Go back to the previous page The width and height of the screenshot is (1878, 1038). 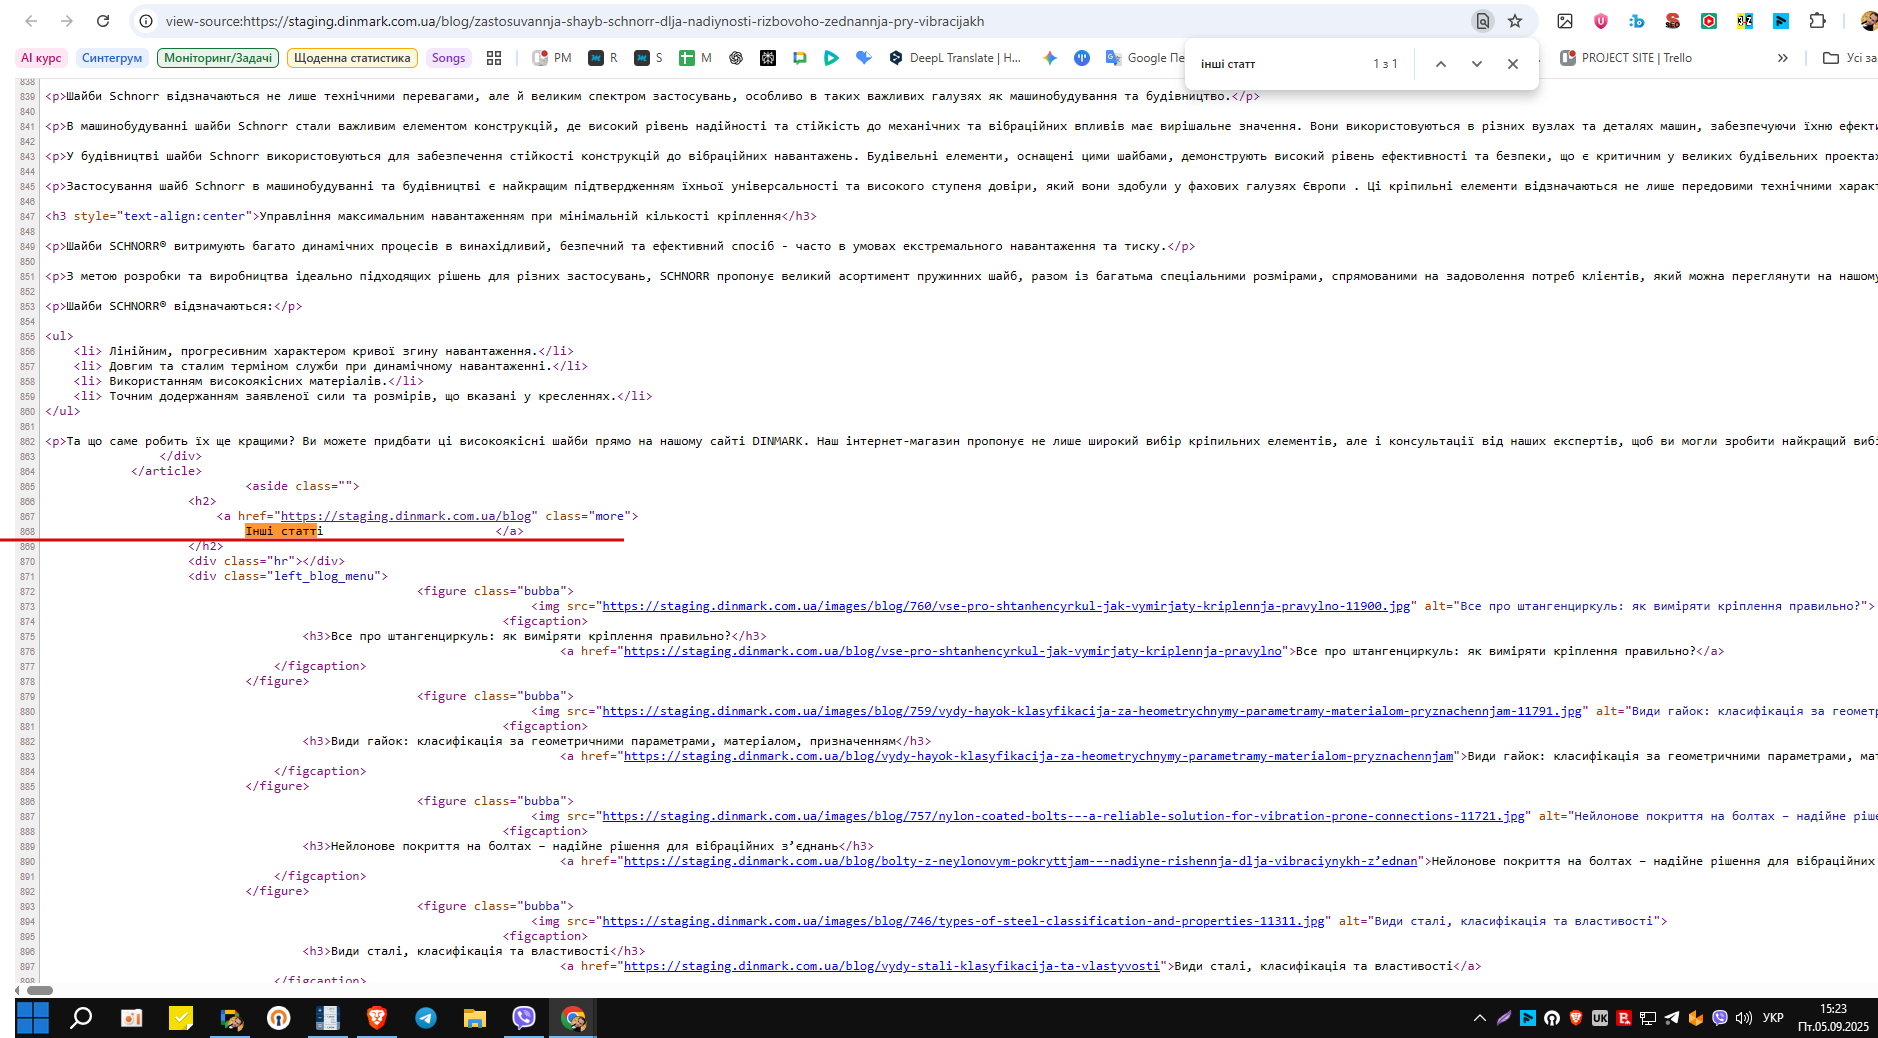31,21
